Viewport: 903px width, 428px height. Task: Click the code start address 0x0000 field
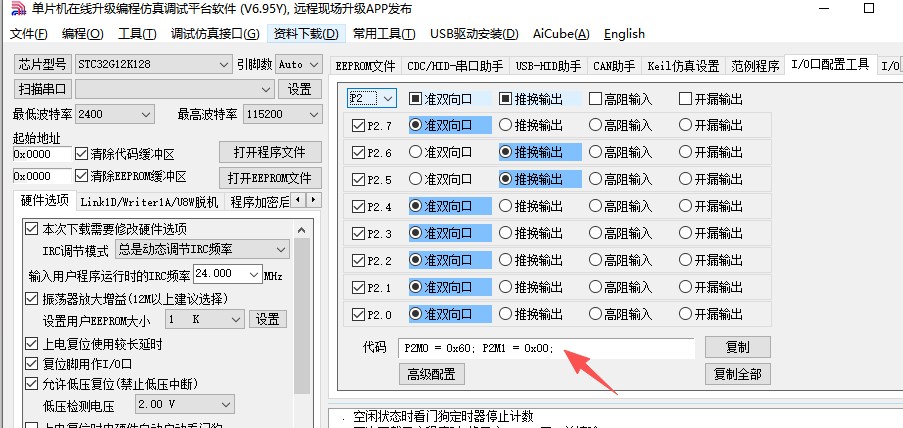[x=42, y=154]
